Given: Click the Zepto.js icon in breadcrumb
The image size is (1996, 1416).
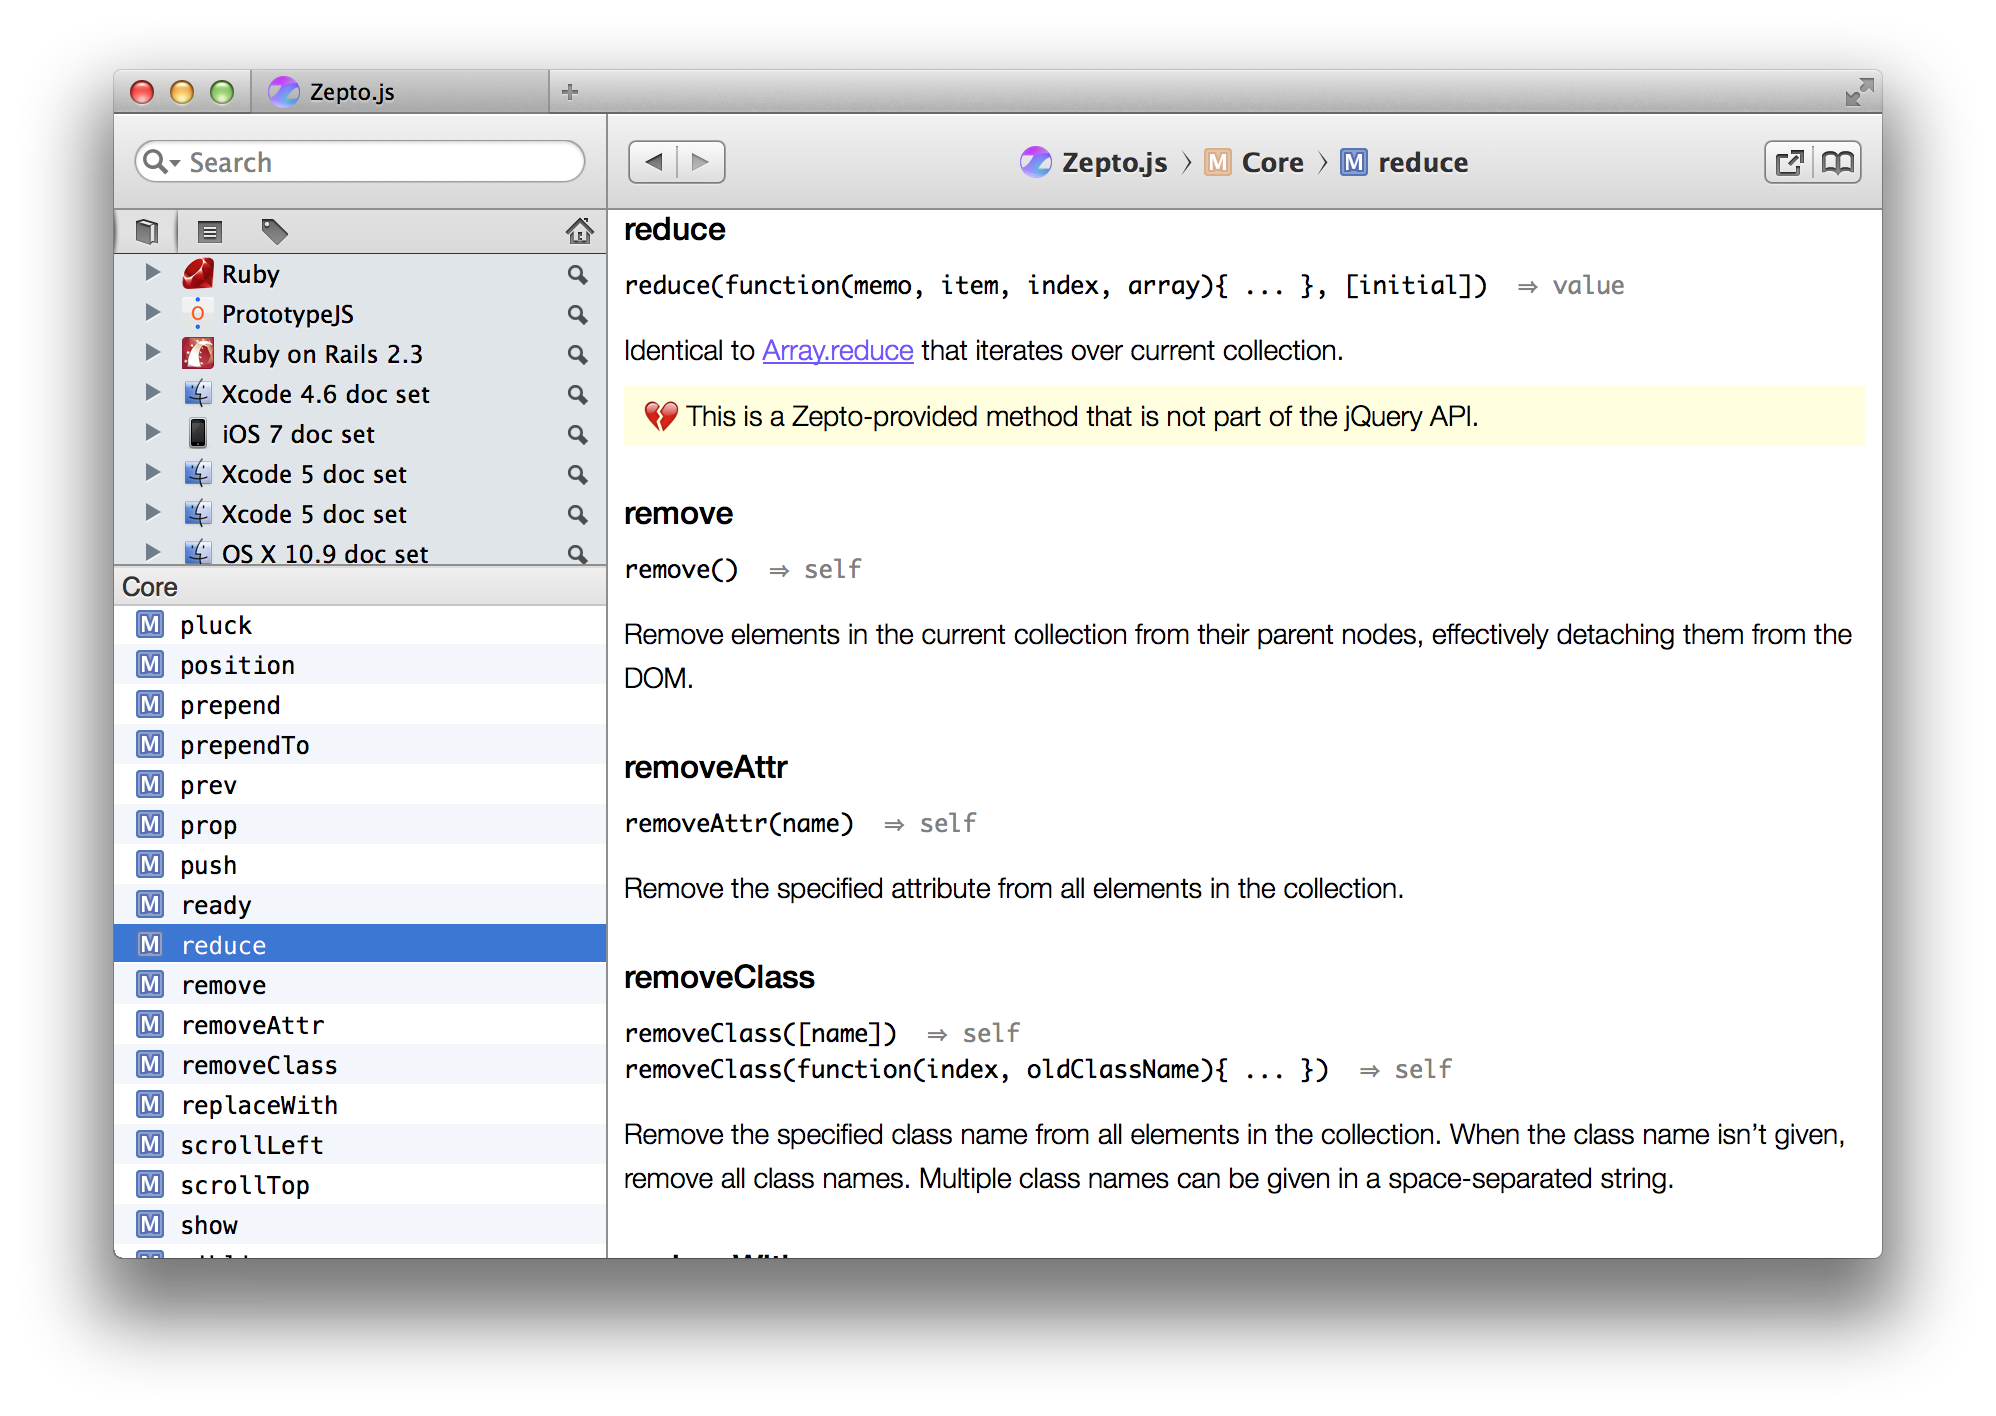Looking at the screenshot, I should pos(1035,162).
